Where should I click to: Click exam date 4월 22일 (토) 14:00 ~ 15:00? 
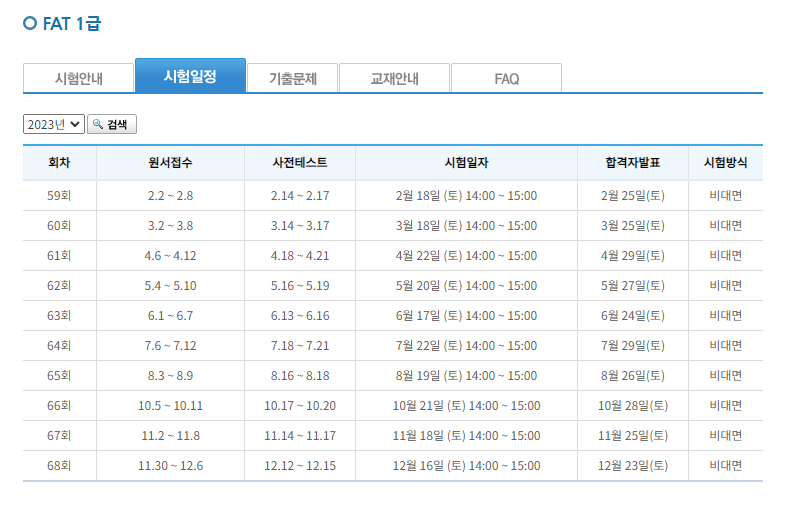466,255
